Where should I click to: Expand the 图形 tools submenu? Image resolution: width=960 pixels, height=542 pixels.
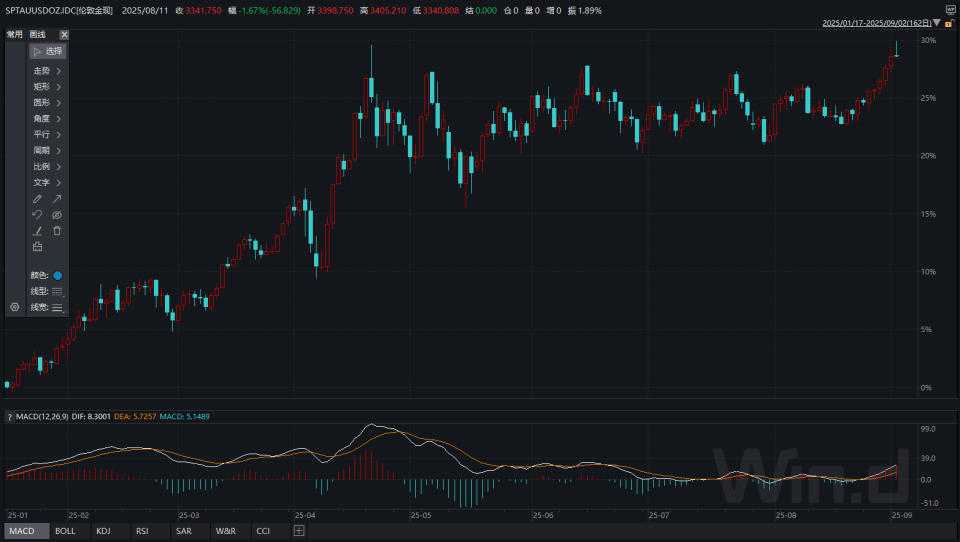click(x=48, y=103)
